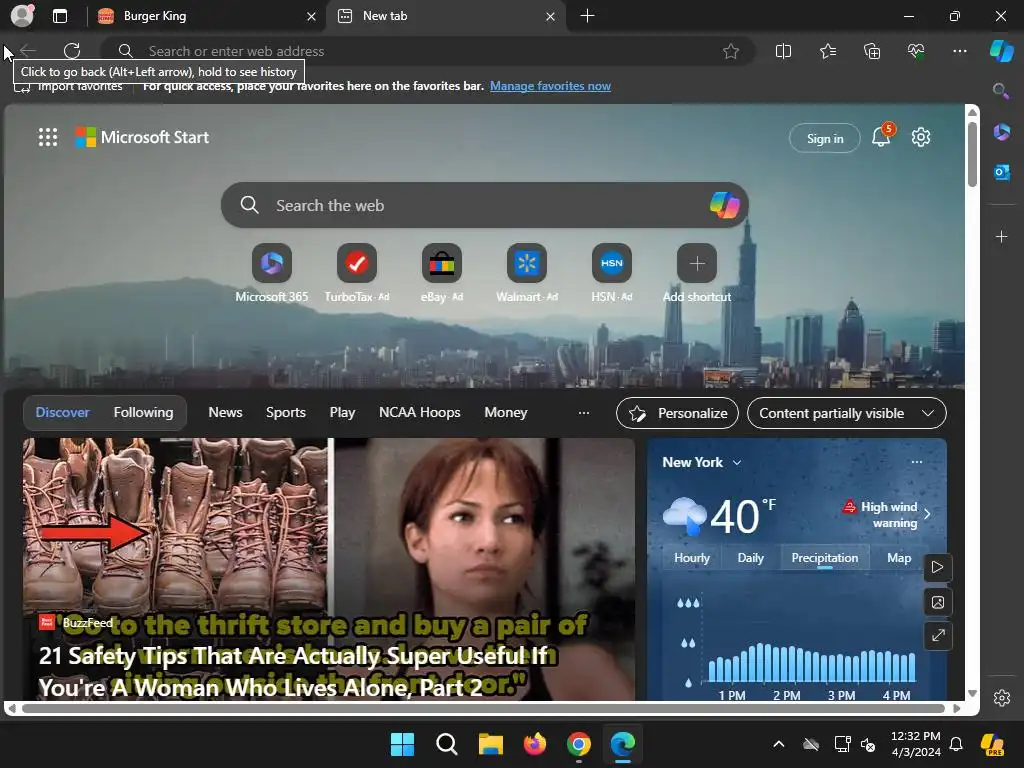Click the plus to customize sidebar

point(1001,236)
